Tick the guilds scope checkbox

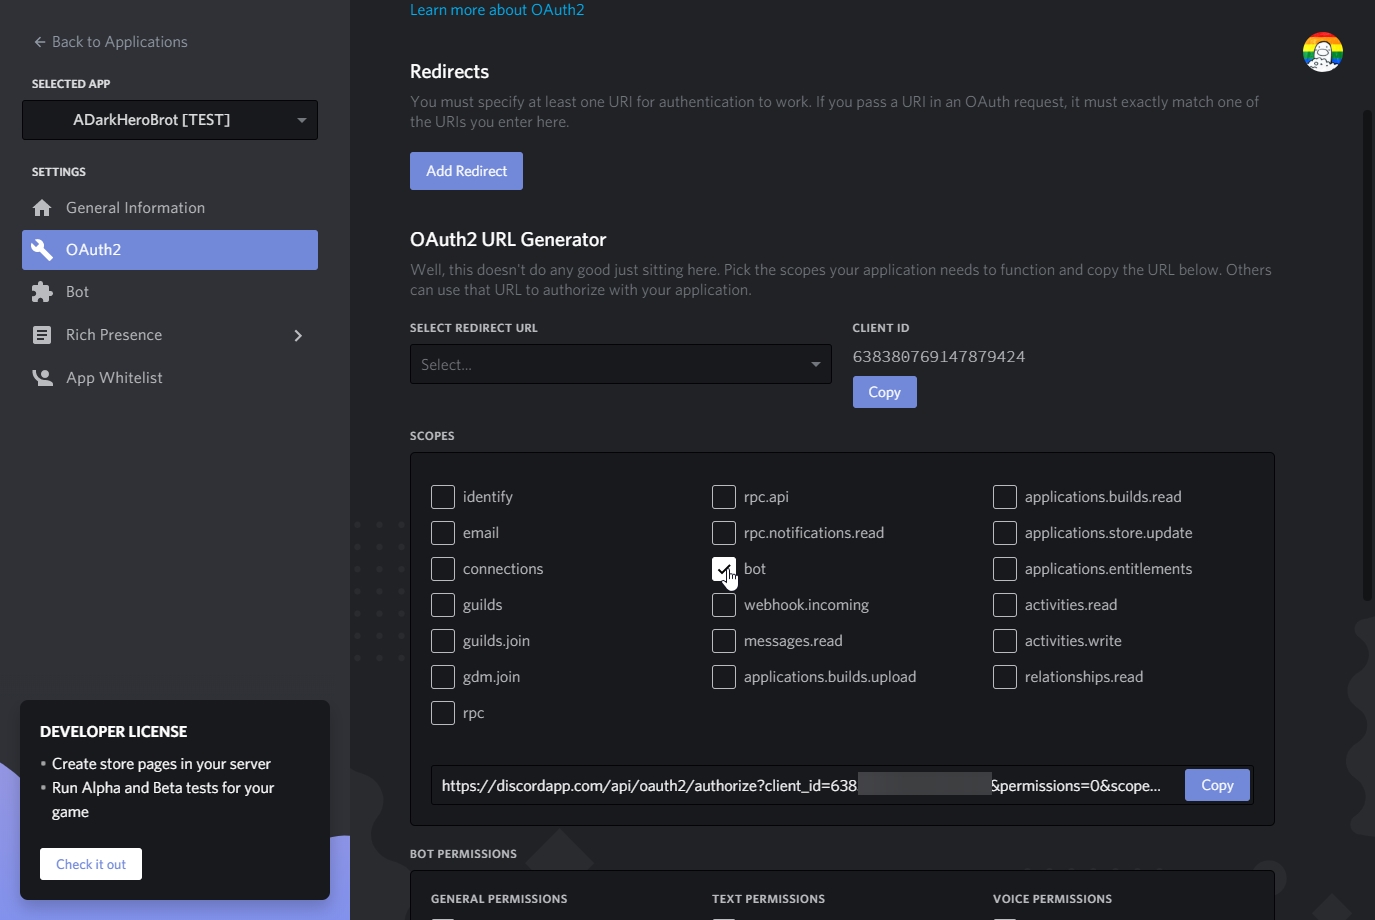(443, 605)
